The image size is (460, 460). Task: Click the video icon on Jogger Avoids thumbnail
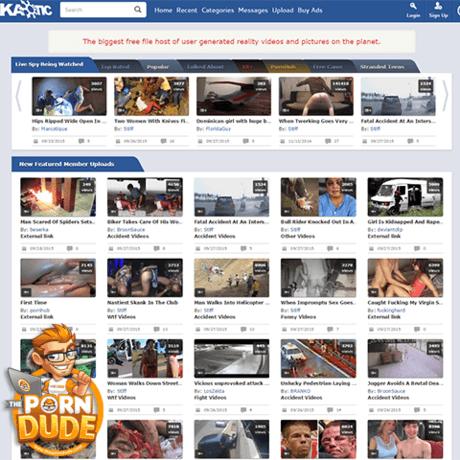(374, 373)
